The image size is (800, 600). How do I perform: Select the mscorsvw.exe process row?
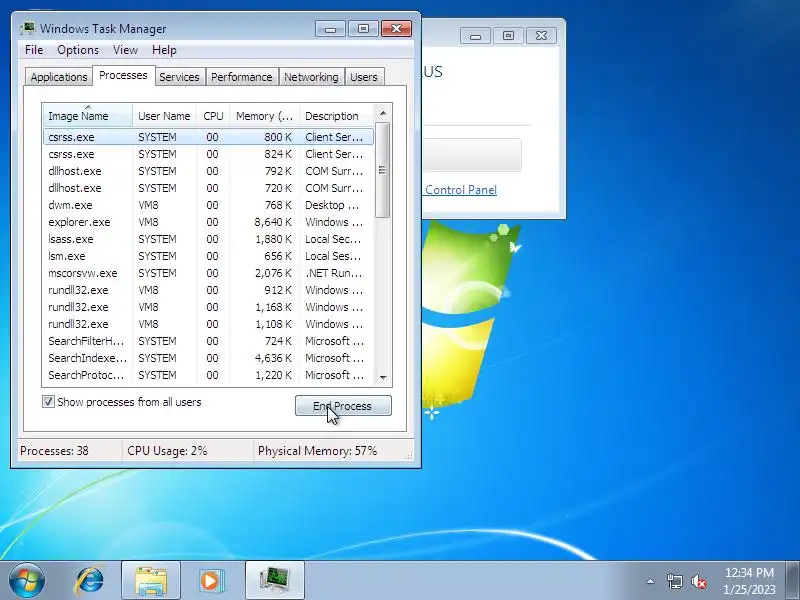tap(208, 273)
